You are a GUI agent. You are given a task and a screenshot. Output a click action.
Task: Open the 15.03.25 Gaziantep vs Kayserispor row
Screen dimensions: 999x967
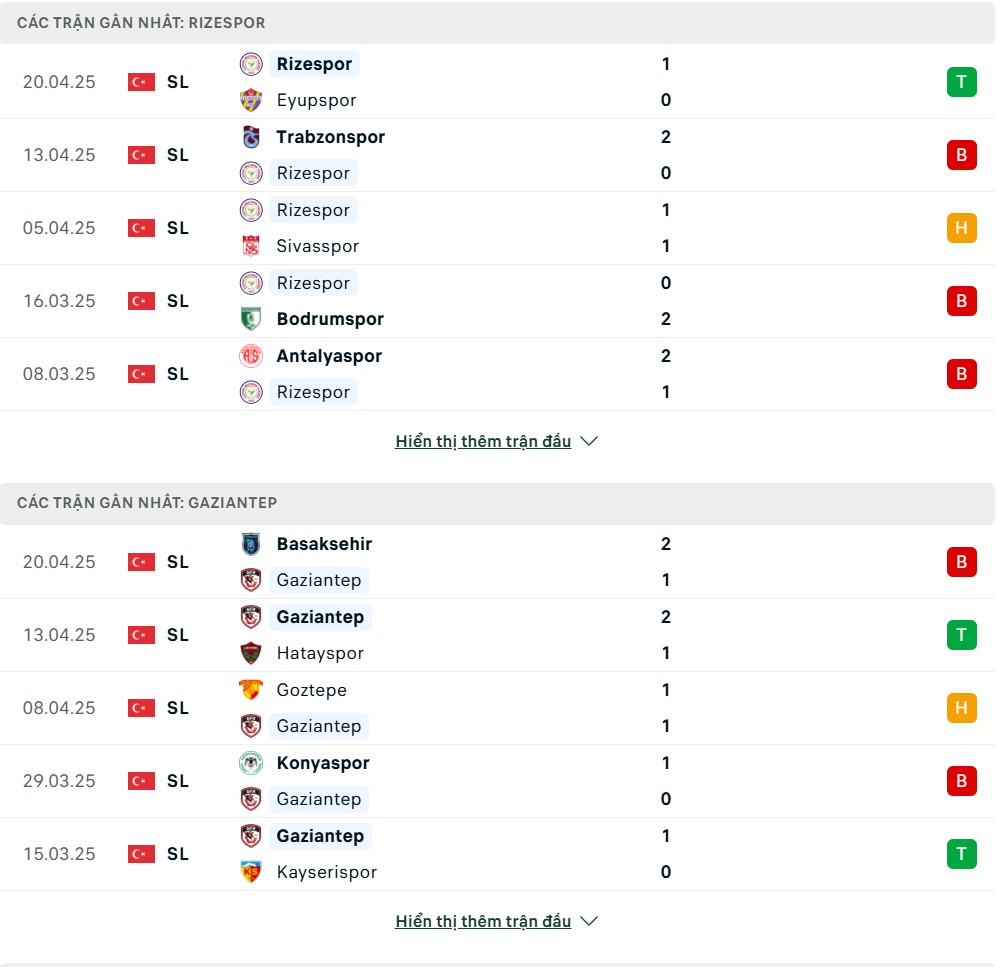[x=498, y=854]
